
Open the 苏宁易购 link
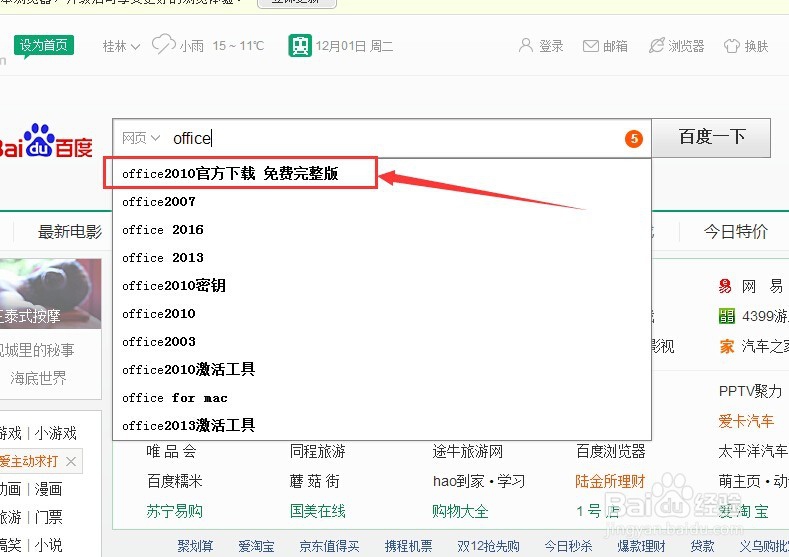(x=174, y=511)
